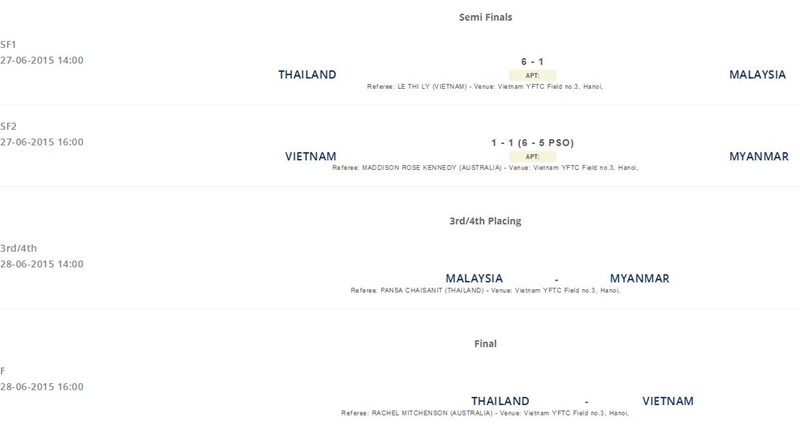Click THAILAND team name in SF1 match
Viewport: 800px width, 424px height.
click(307, 74)
